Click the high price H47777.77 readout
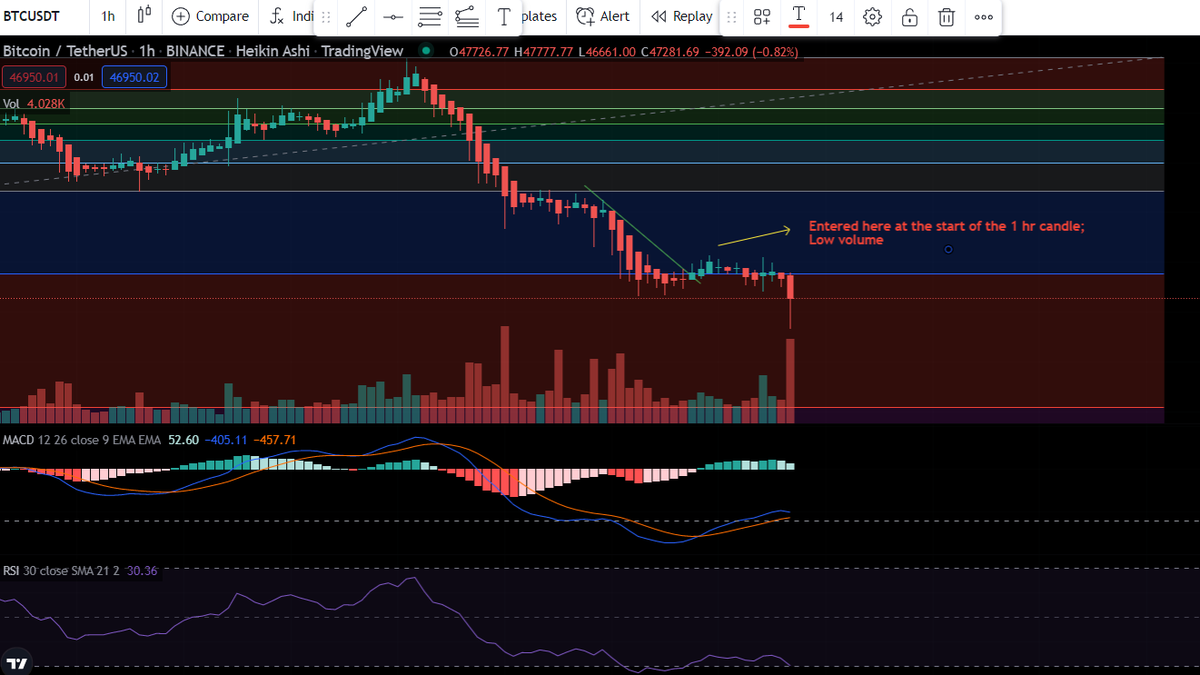1200x675 pixels. [x=543, y=51]
